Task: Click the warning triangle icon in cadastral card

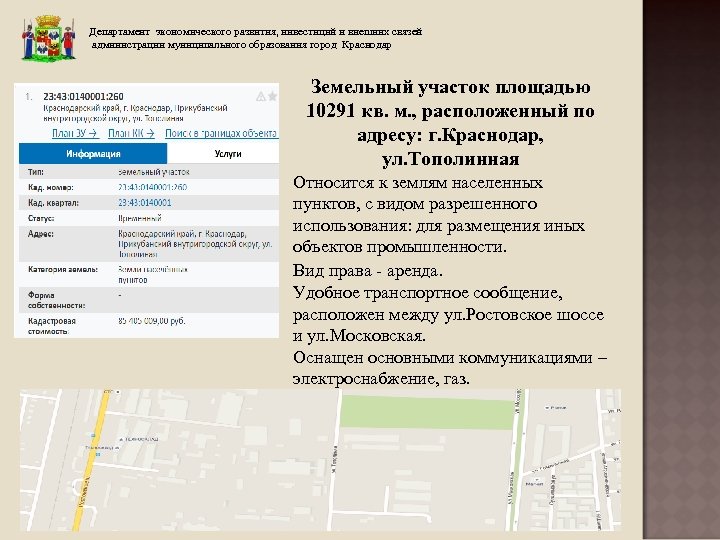Action: [x=261, y=96]
